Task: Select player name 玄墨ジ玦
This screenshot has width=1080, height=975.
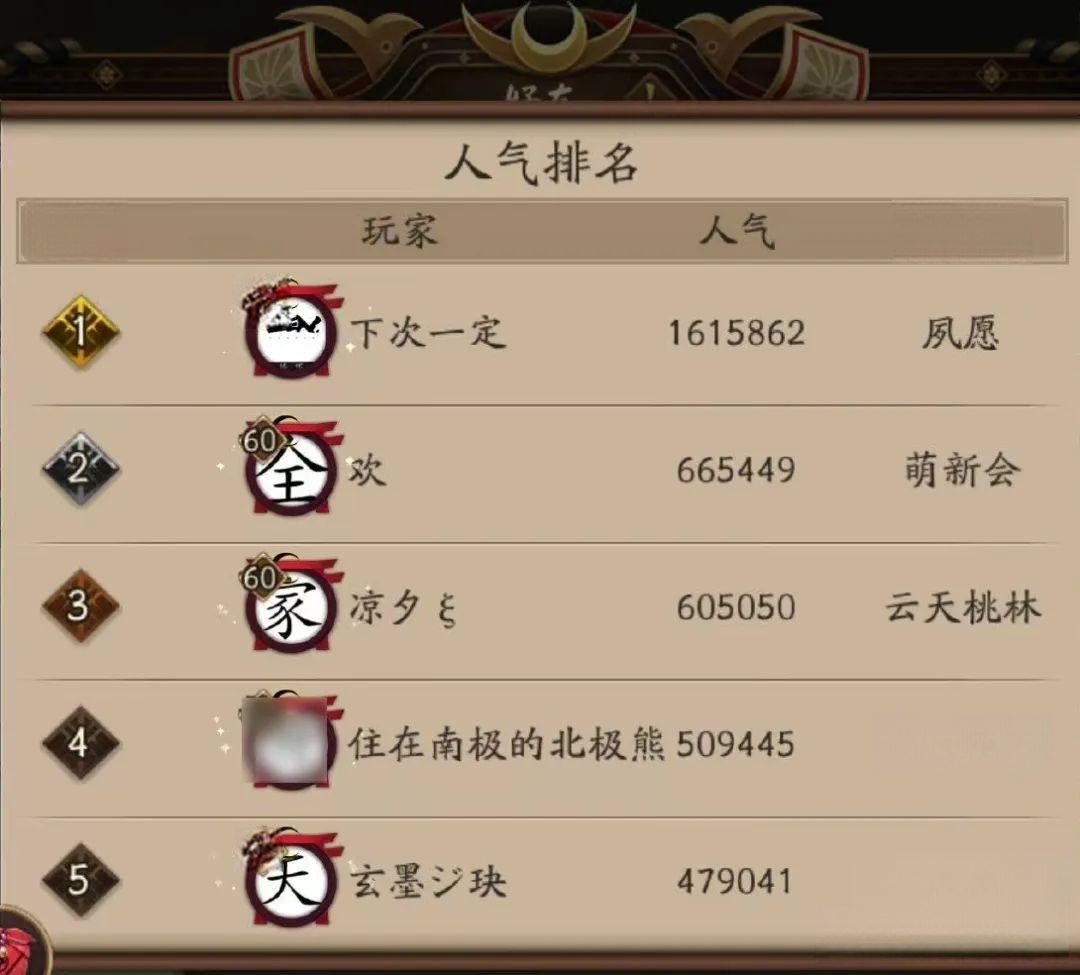Action: [x=428, y=882]
